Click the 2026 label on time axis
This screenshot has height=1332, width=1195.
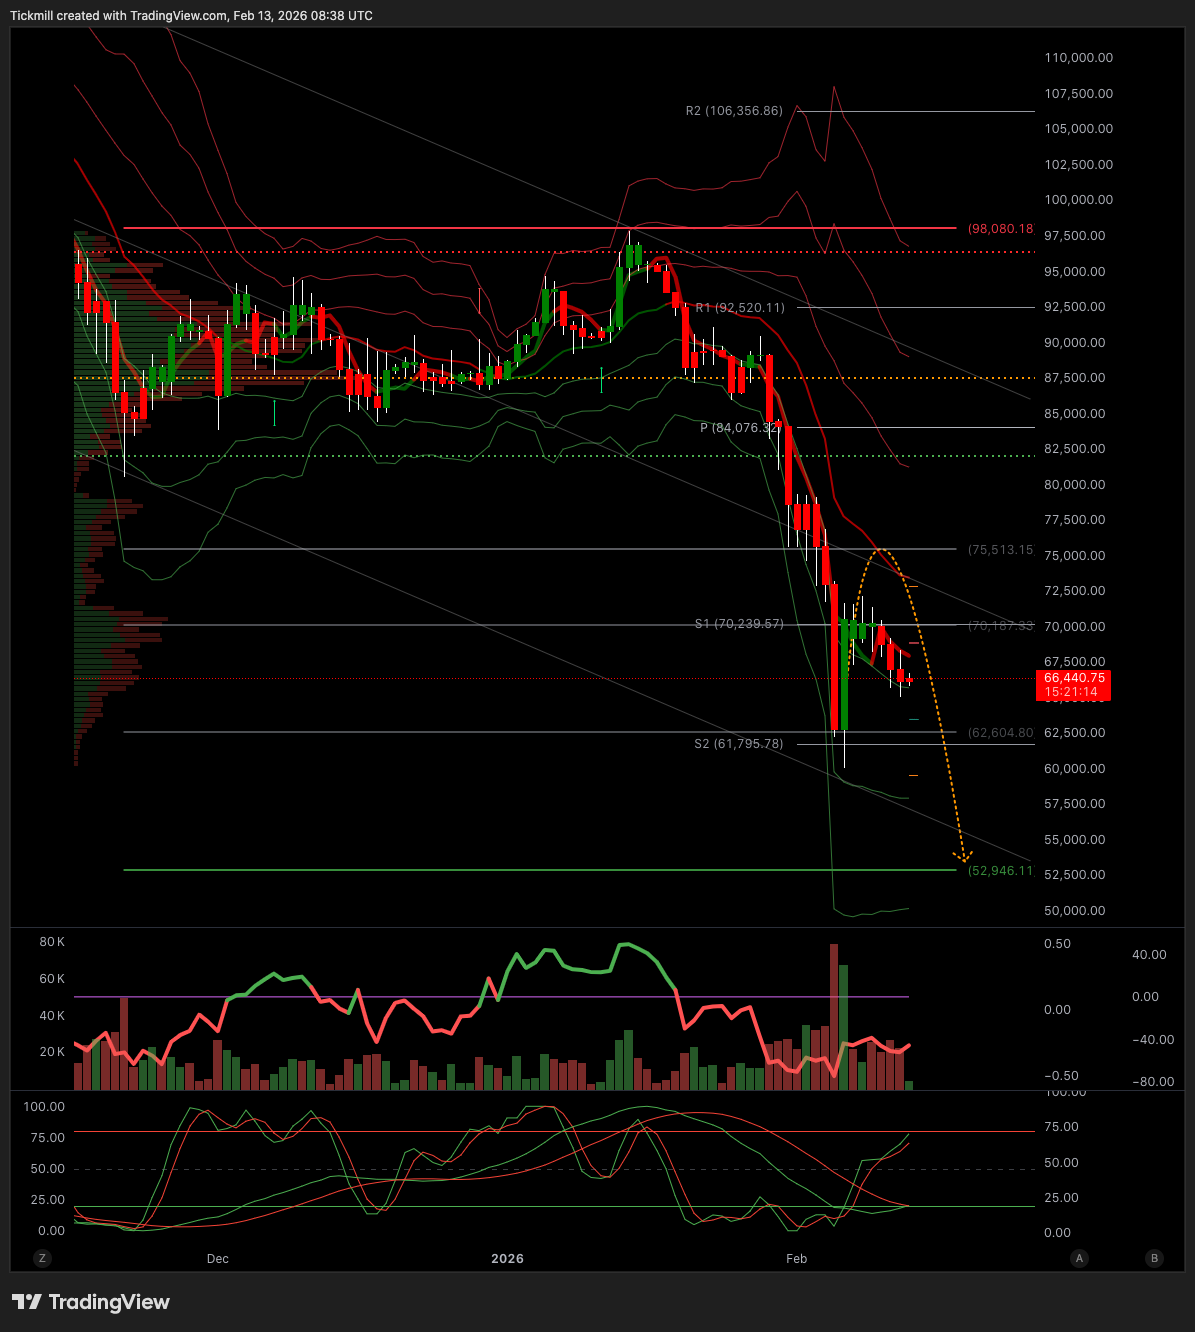[507, 1258]
